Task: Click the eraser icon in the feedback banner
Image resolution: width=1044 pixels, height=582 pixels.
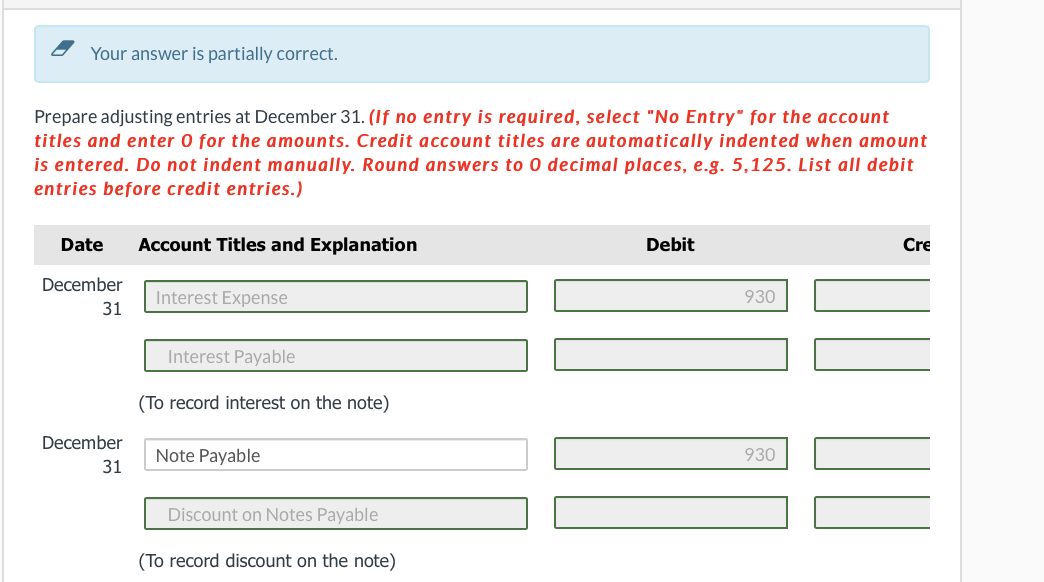Action: tap(62, 47)
